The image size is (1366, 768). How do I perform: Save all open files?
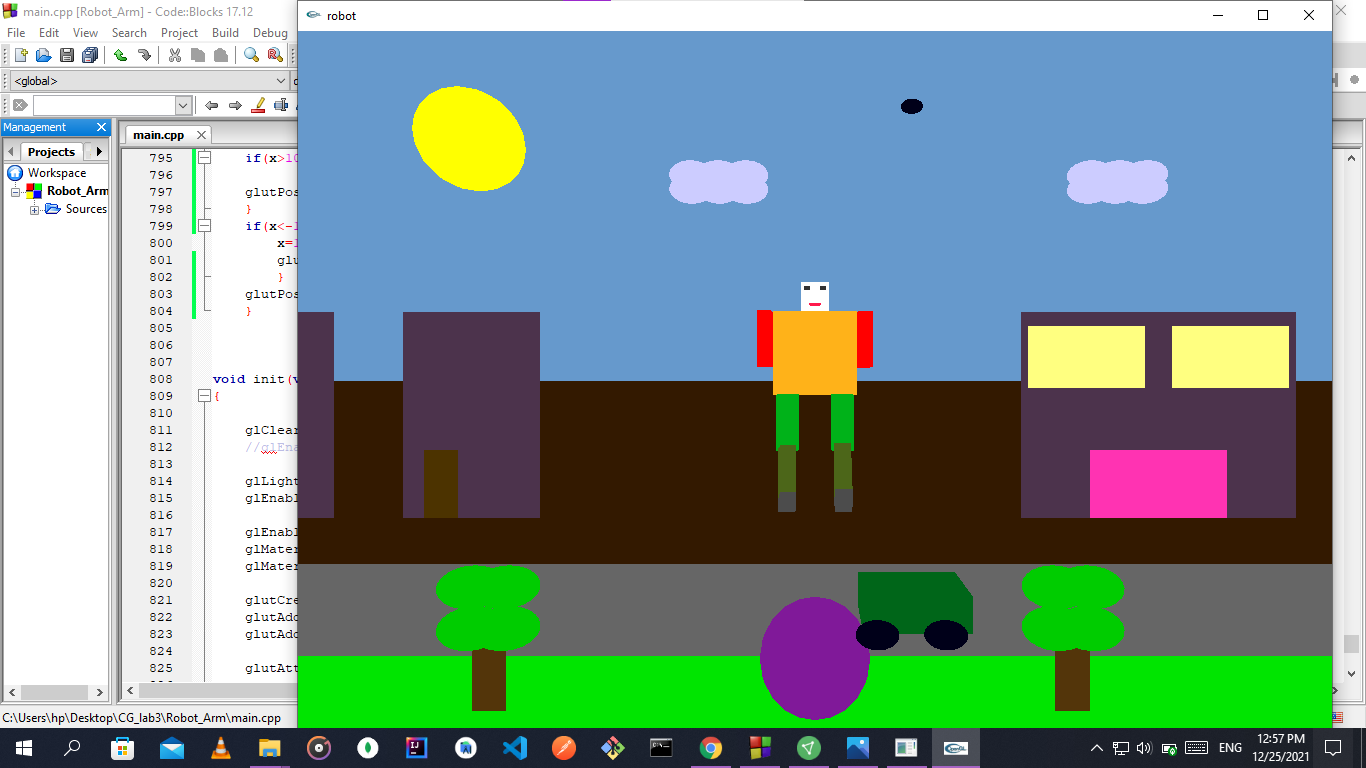(90, 56)
